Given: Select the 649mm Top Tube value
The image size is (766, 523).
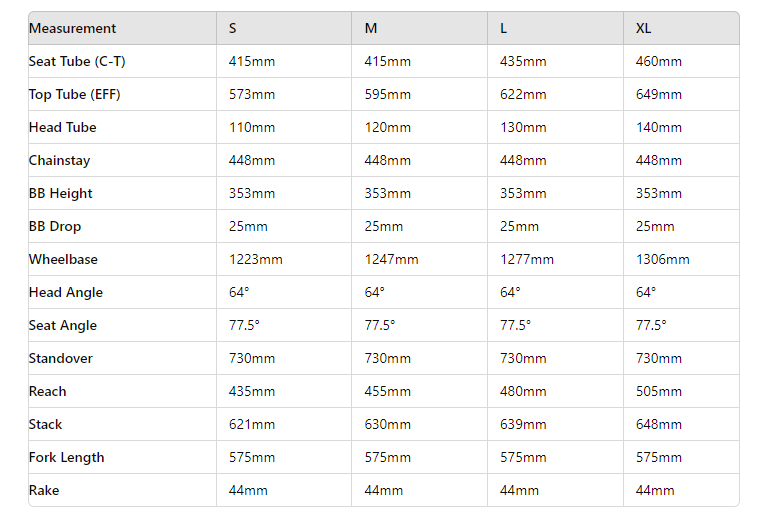Looking at the screenshot, I should 659,94.
